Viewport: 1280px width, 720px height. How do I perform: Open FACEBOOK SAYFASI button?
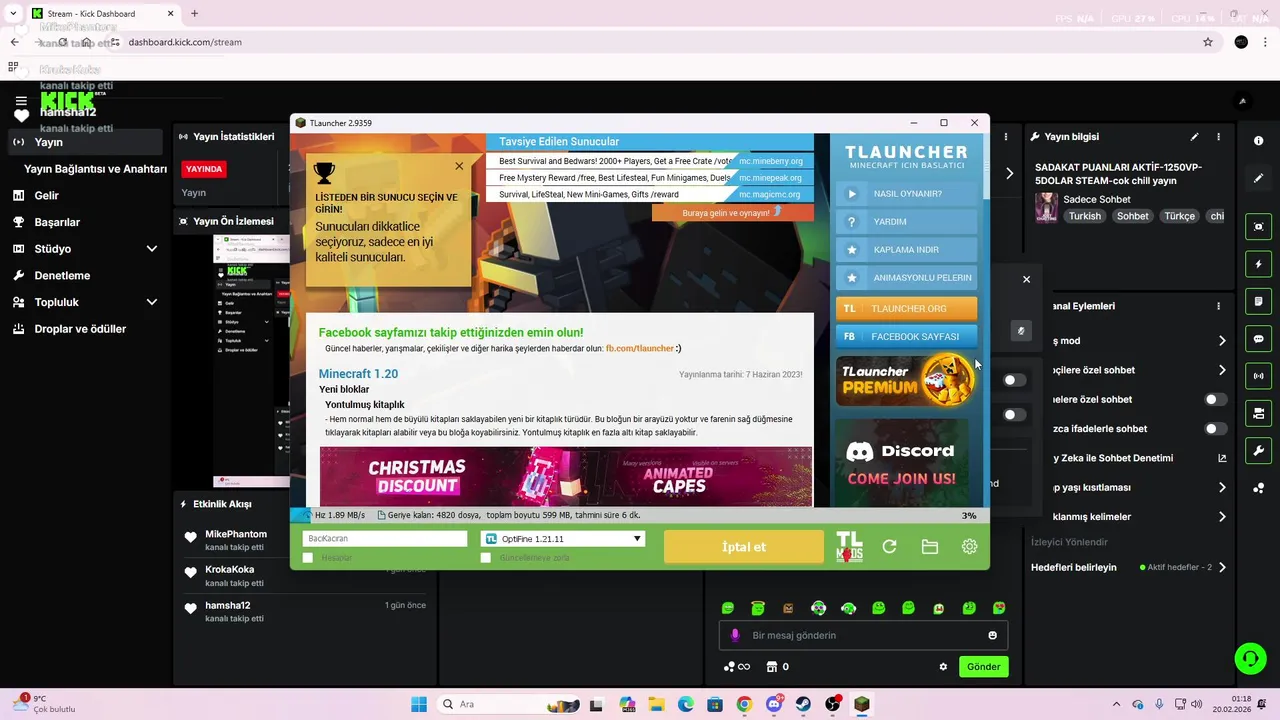906,337
